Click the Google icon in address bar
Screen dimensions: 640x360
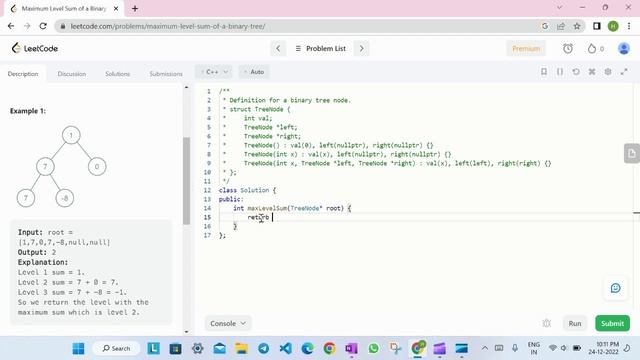pos(544,26)
